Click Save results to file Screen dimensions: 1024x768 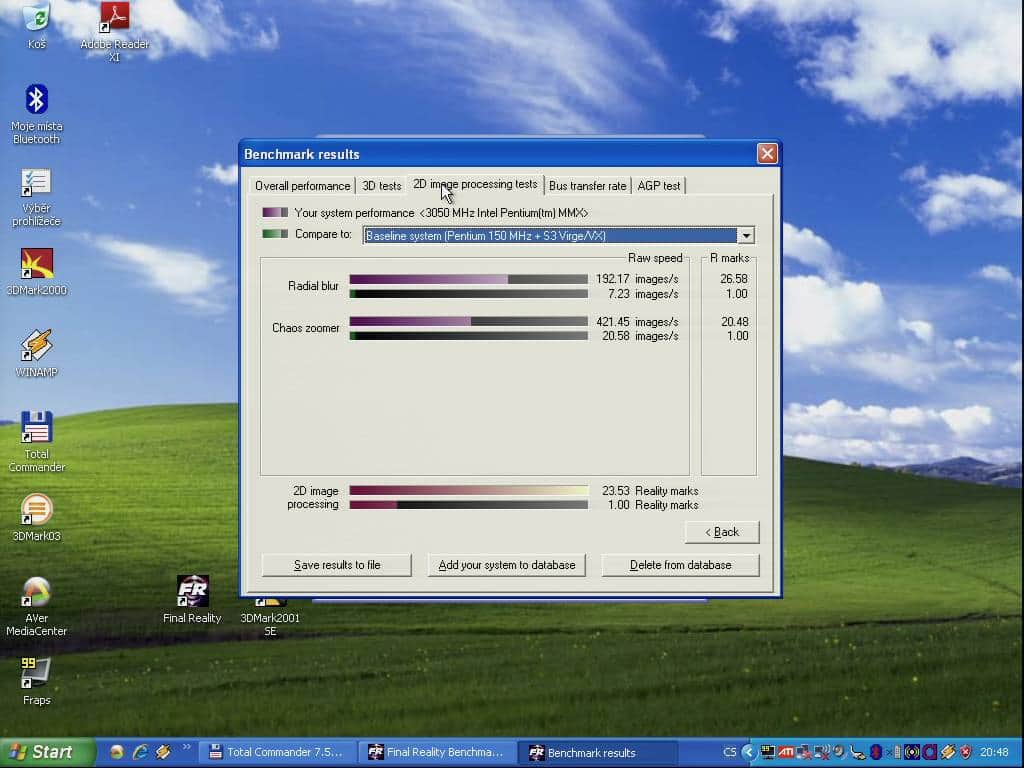[337, 565]
